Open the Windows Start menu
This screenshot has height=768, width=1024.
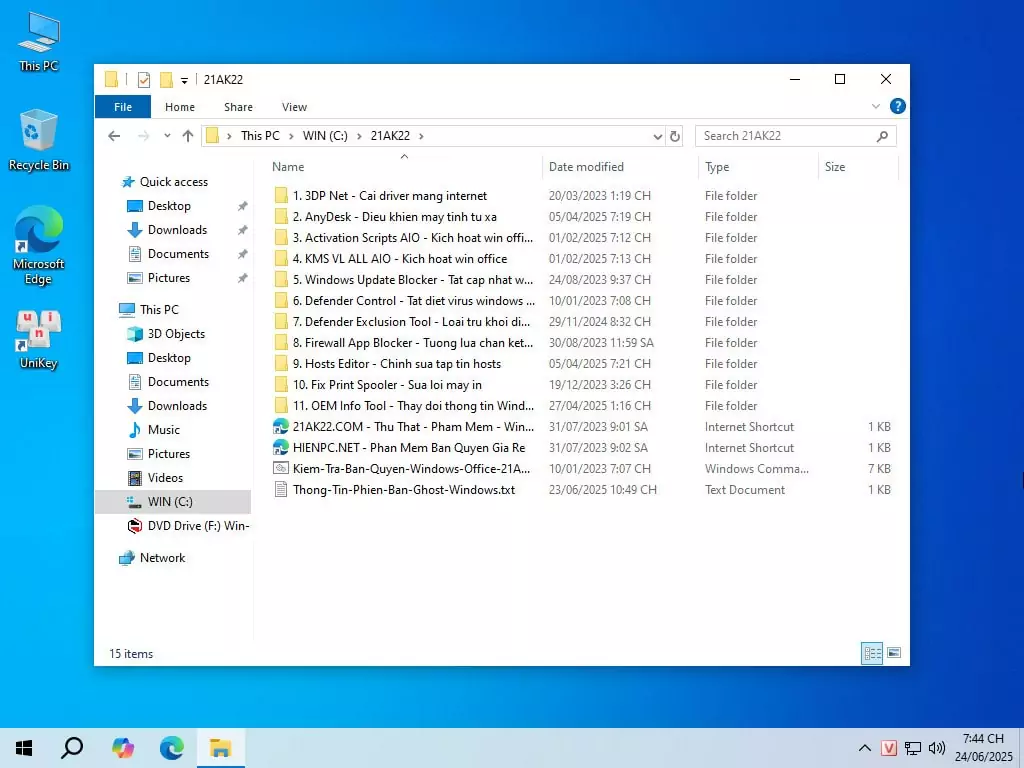(24, 748)
